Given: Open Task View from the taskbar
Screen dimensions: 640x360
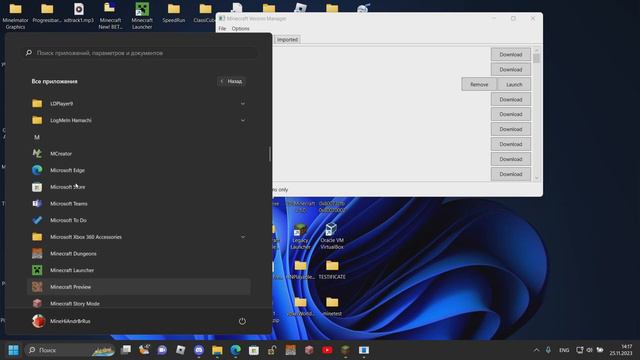Looking at the screenshot, I should pos(126,350).
